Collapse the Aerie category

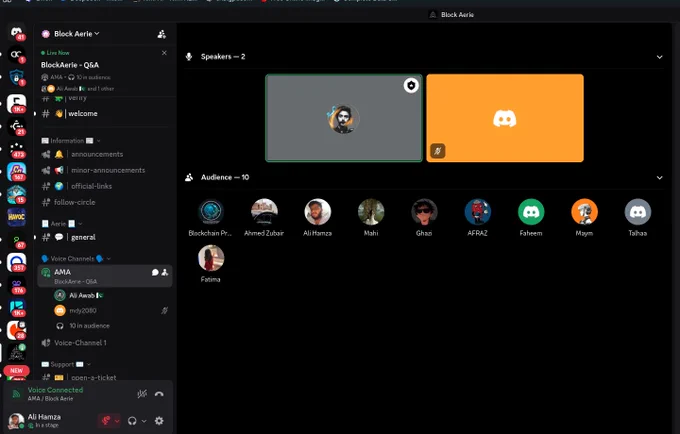(x=62, y=224)
